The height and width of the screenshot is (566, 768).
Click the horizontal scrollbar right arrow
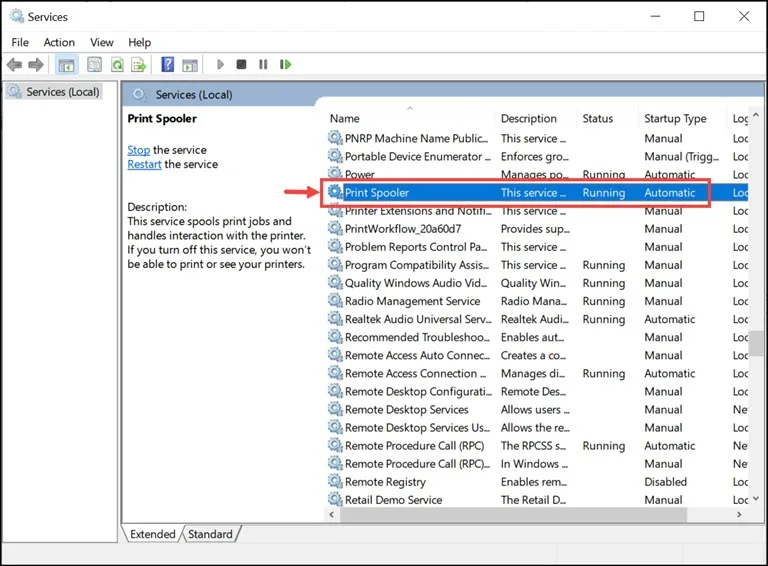click(739, 514)
